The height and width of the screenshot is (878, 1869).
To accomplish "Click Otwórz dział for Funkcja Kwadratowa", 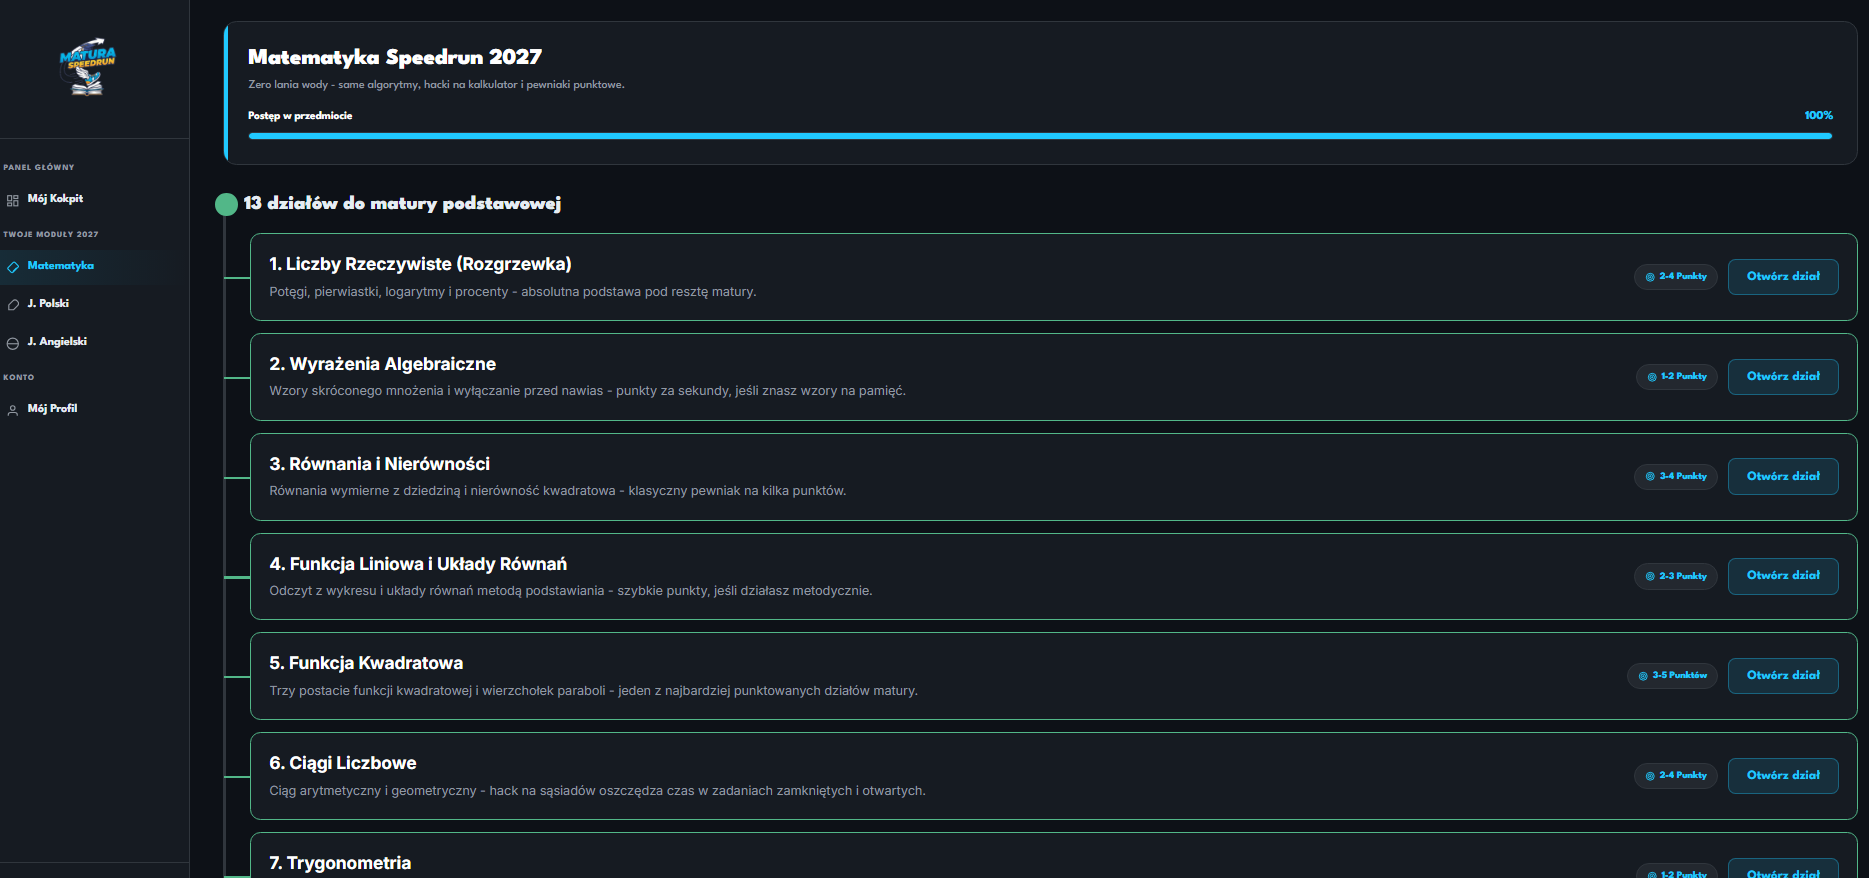I will [x=1783, y=676].
